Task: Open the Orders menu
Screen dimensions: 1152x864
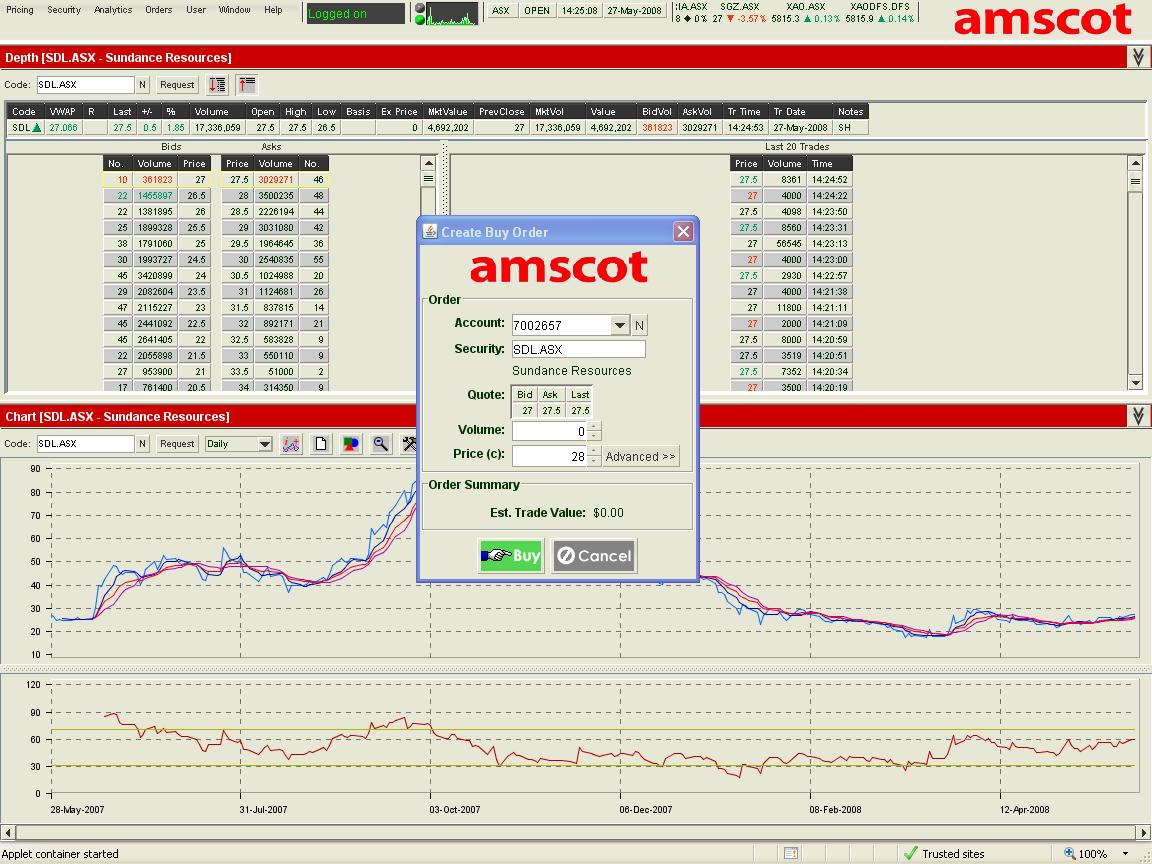Action: [x=159, y=10]
